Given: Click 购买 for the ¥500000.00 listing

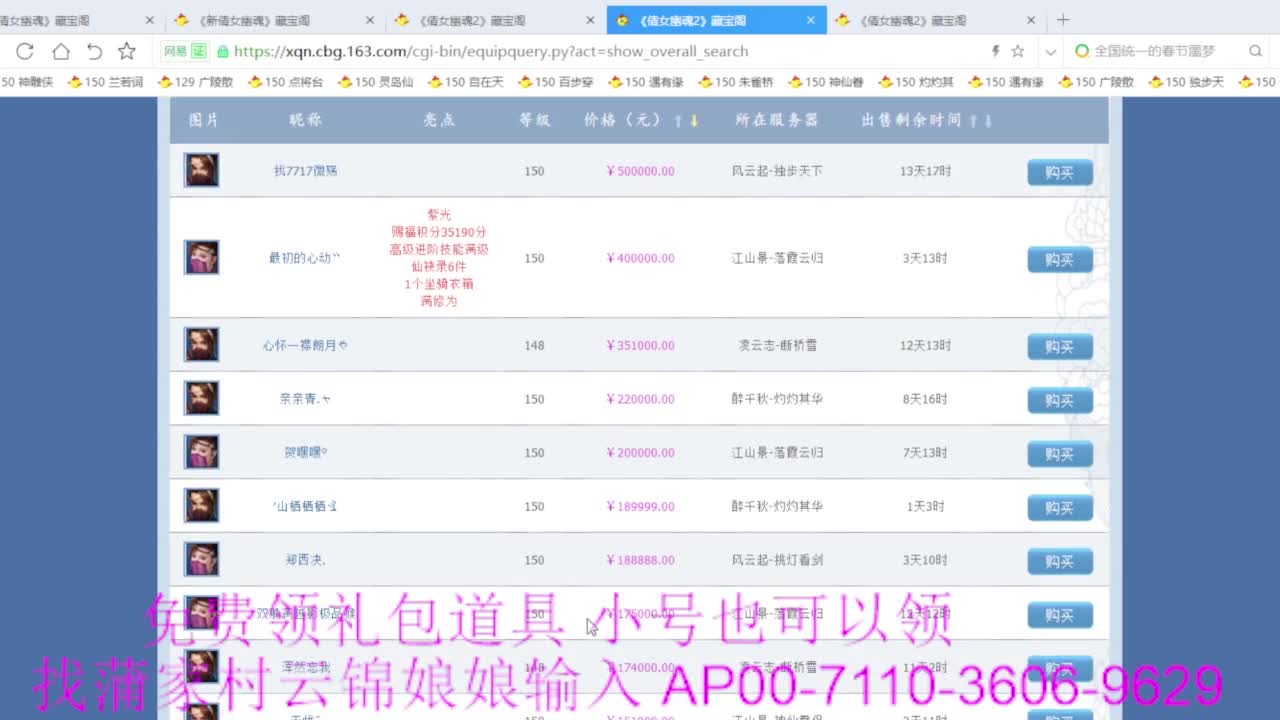Looking at the screenshot, I should tap(1060, 172).
